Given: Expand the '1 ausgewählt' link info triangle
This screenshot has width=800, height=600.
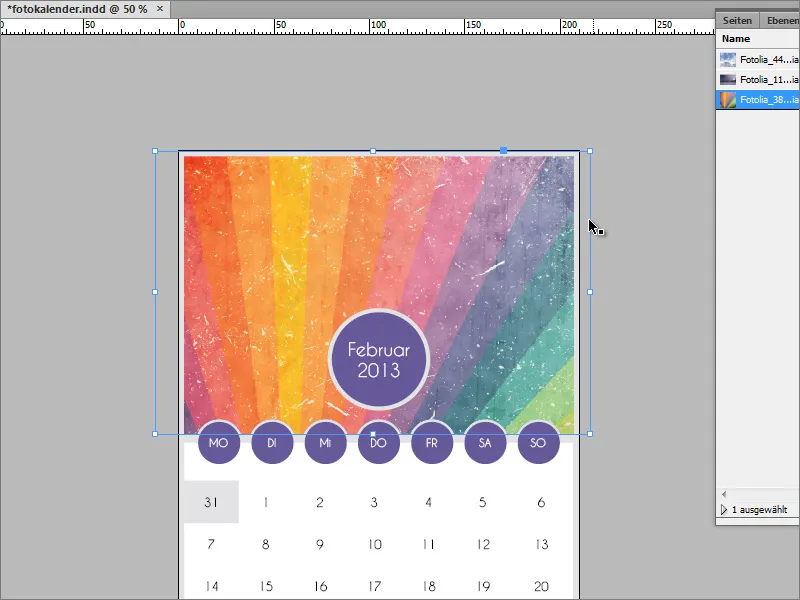Looking at the screenshot, I should point(723,510).
